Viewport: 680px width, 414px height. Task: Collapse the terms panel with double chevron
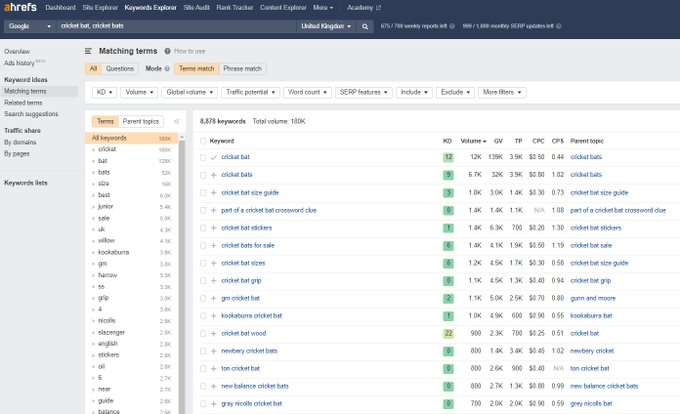177,121
